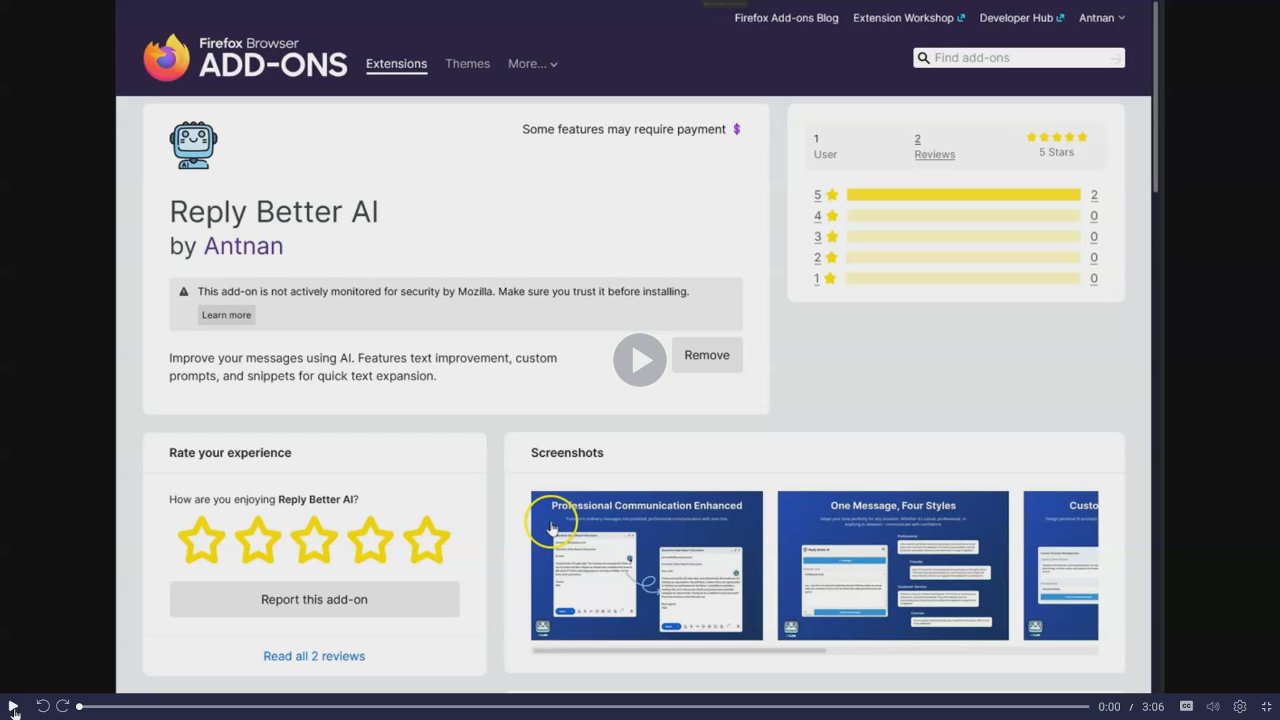The height and width of the screenshot is (720, 1280).
Task: Open the Firefox Add-ons Blog link
Action: (x=786, y=18)
